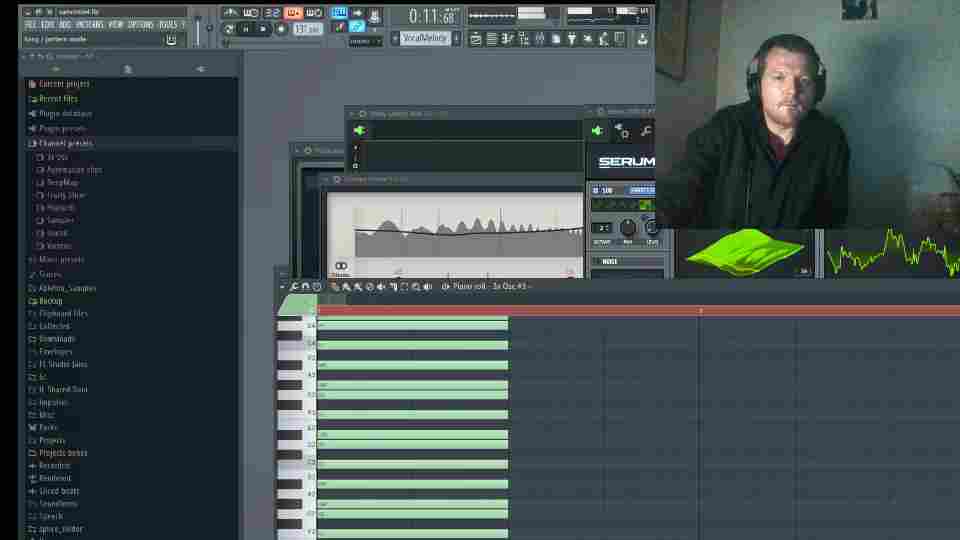This screenshot has height=540, width=960.
Task: Click the green arrow in Serum window
Action: [x=597, y=131]
